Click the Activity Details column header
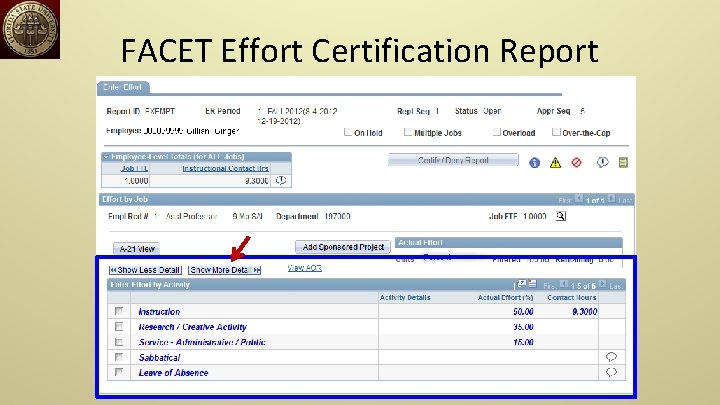Image resolution: width=720 pixels, height=405 pixels. [x=405, y=298]
